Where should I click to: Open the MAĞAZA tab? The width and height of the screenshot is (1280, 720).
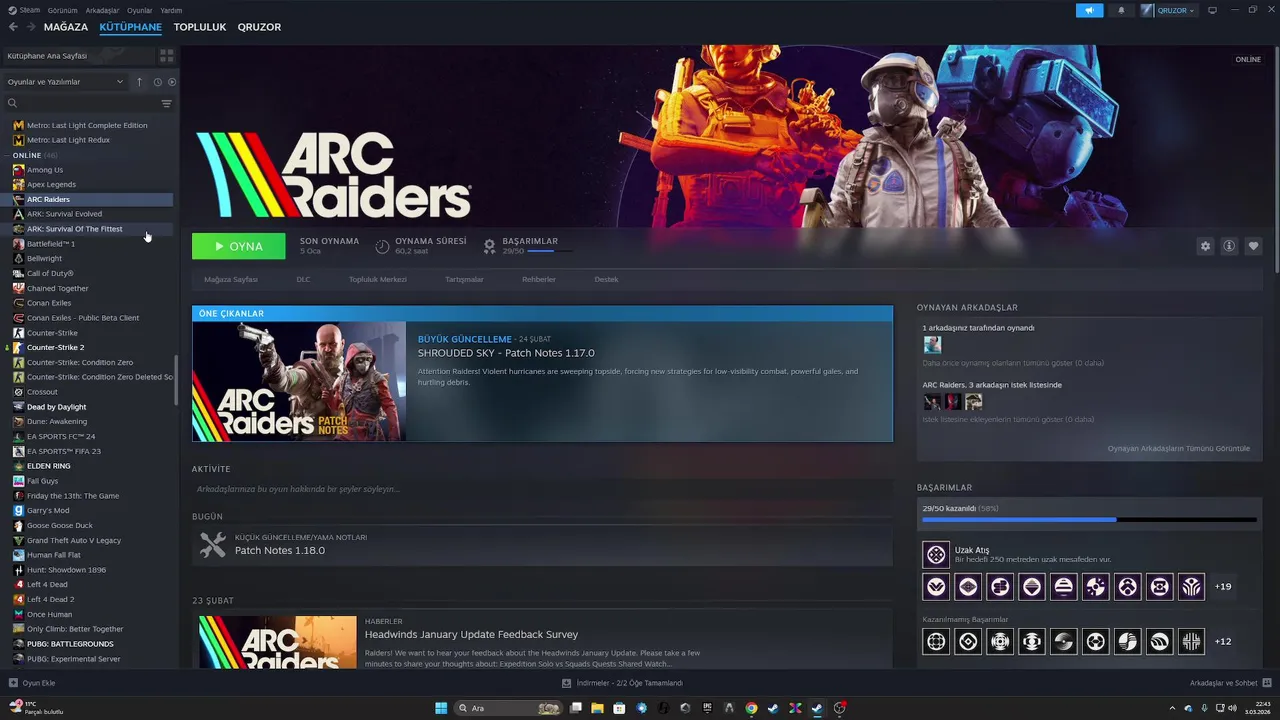pyautogui.click(x=66, y=27)
